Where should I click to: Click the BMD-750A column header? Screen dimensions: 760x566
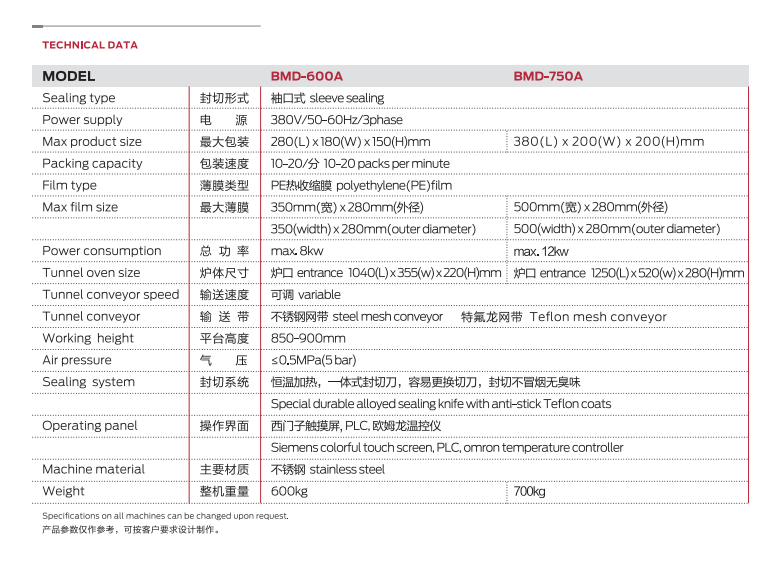coord(548,76)
